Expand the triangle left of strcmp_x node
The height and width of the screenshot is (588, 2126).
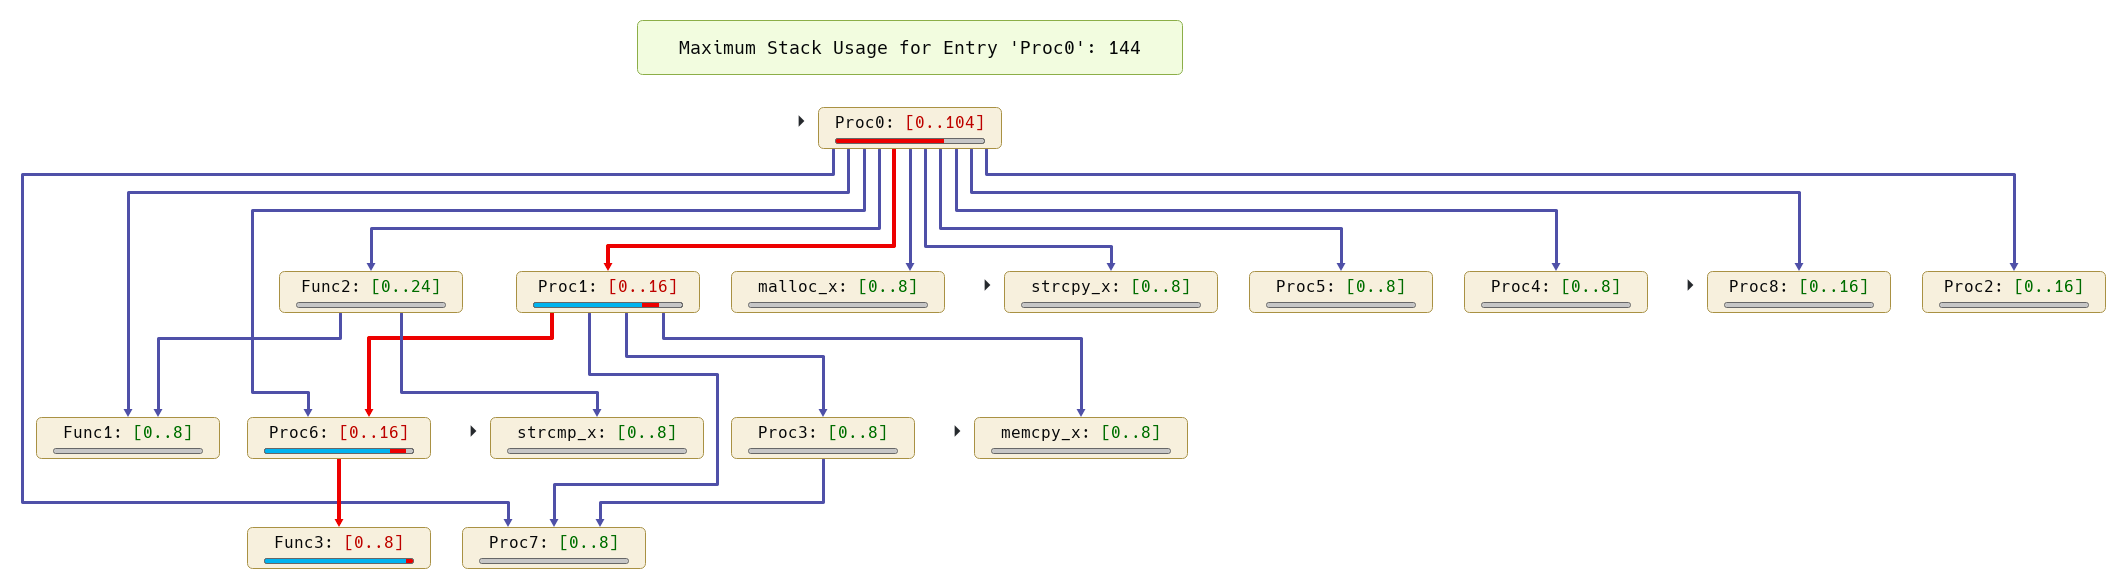pyautogui.click(x=473, y=431)
